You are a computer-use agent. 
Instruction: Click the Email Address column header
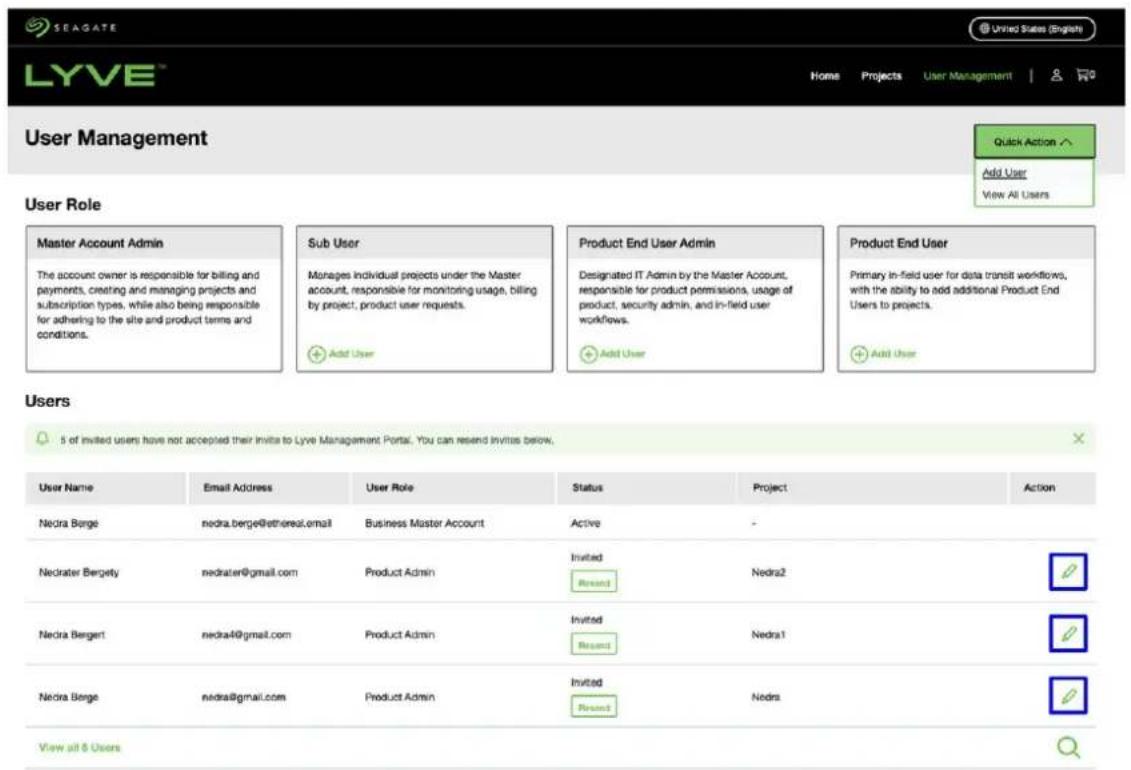coord(268,488)
